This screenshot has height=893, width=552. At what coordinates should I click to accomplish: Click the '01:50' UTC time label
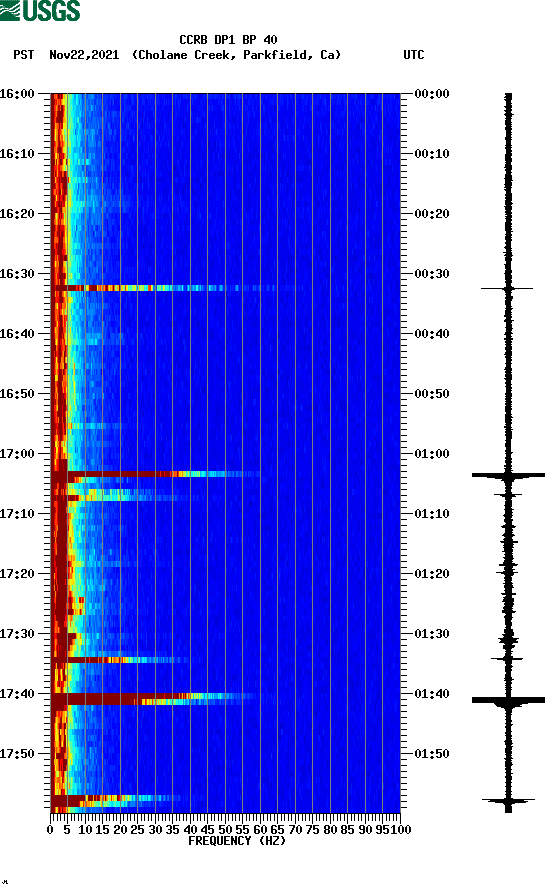[x=432, y=753]
